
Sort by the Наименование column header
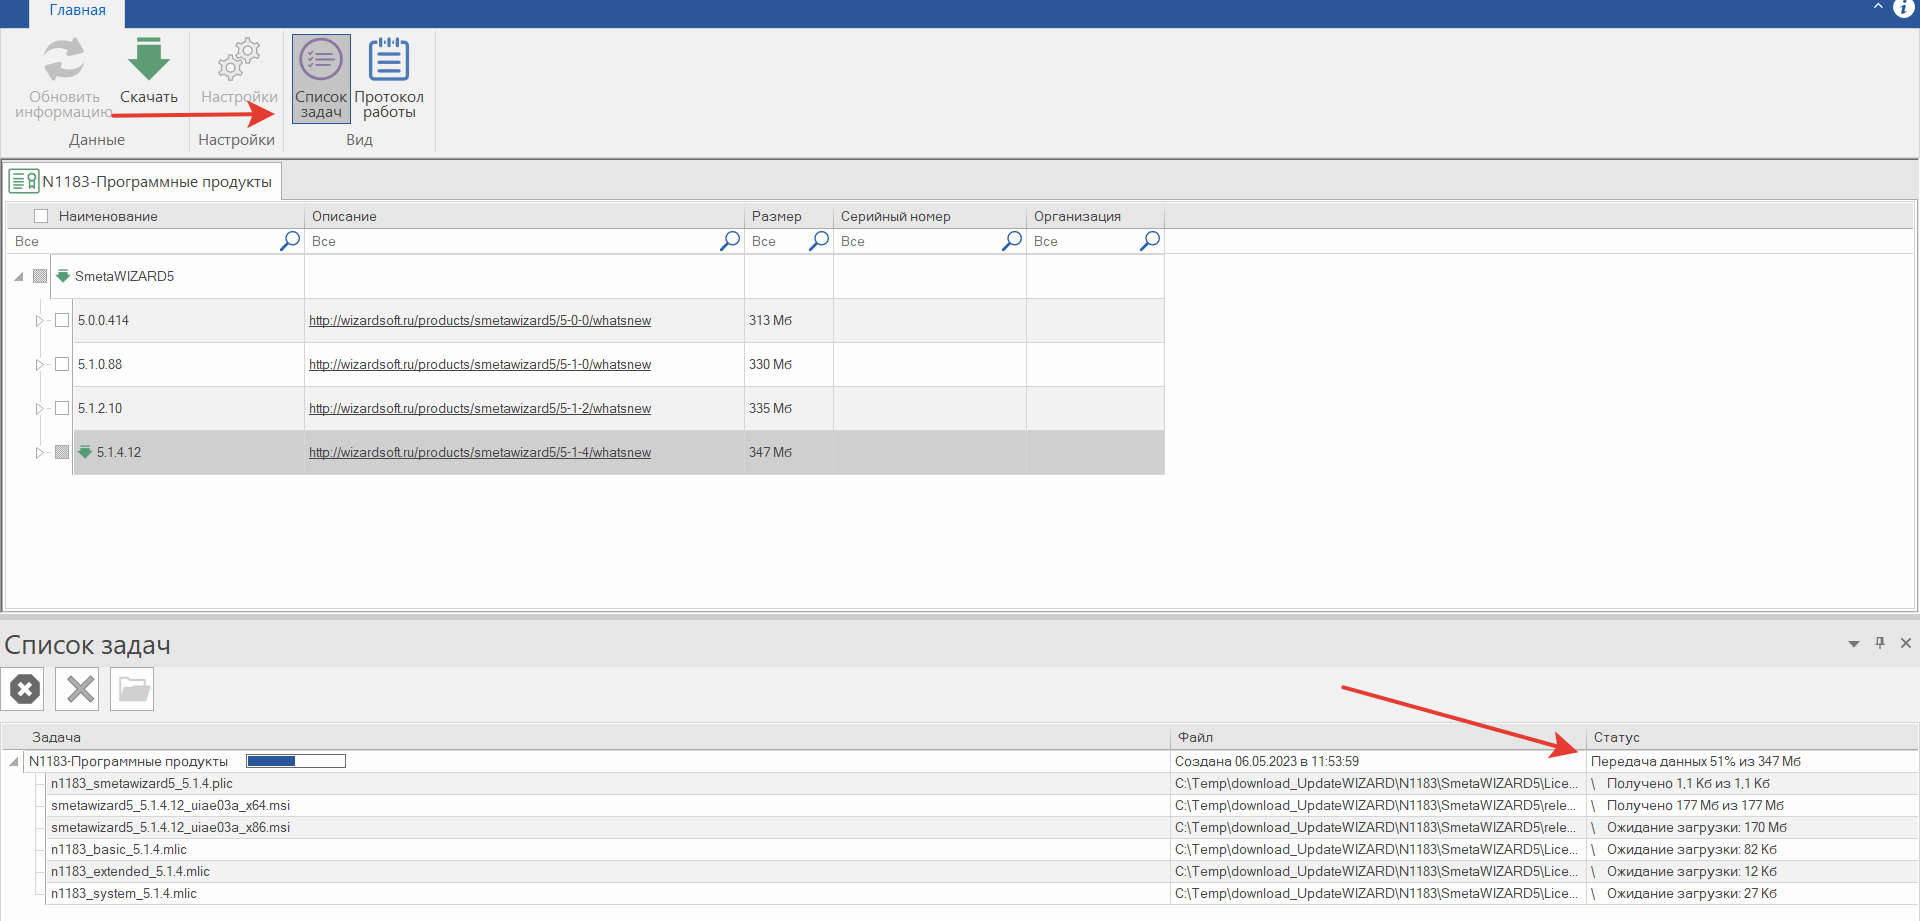(108, 216)
